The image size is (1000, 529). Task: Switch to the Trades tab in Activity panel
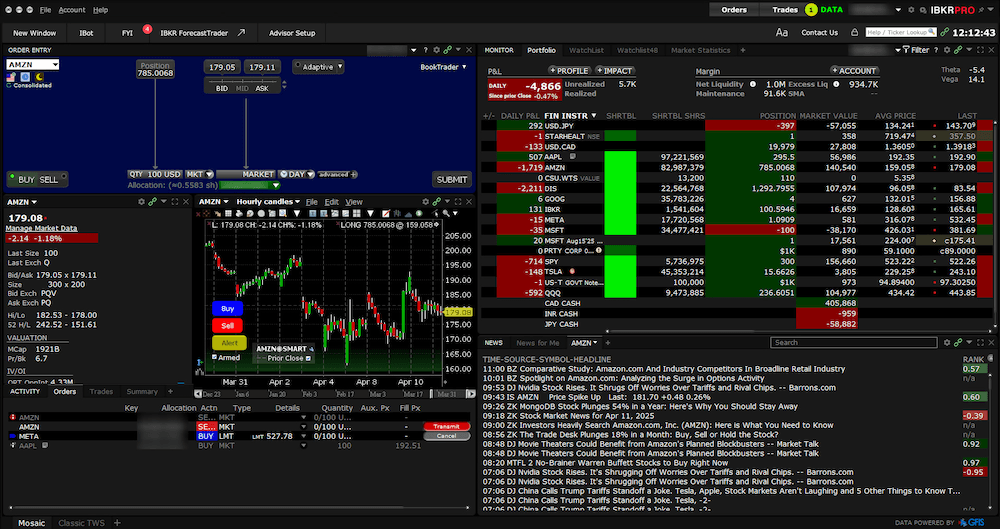coord(101,392)
